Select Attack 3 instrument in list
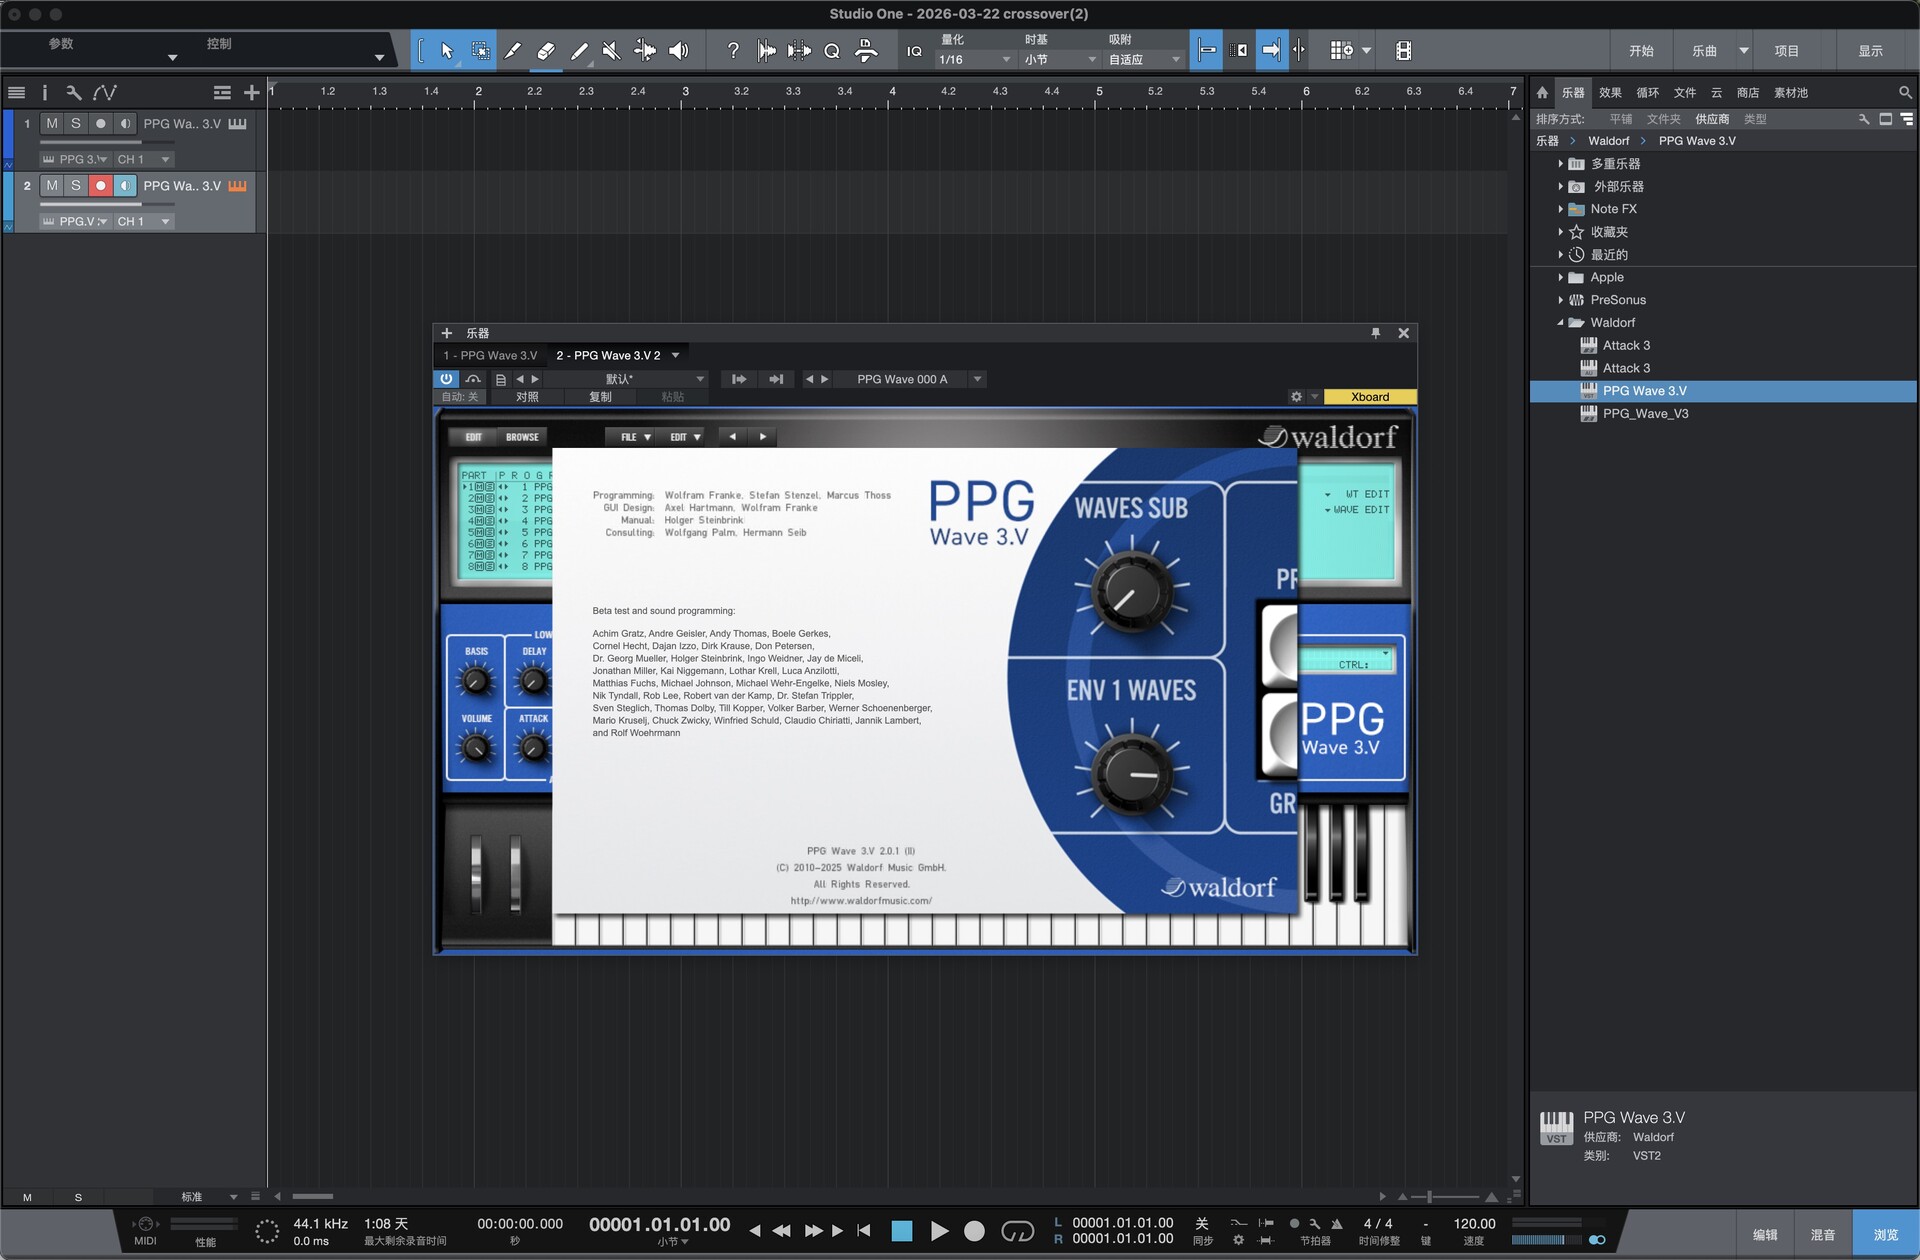 point(1626,346)
